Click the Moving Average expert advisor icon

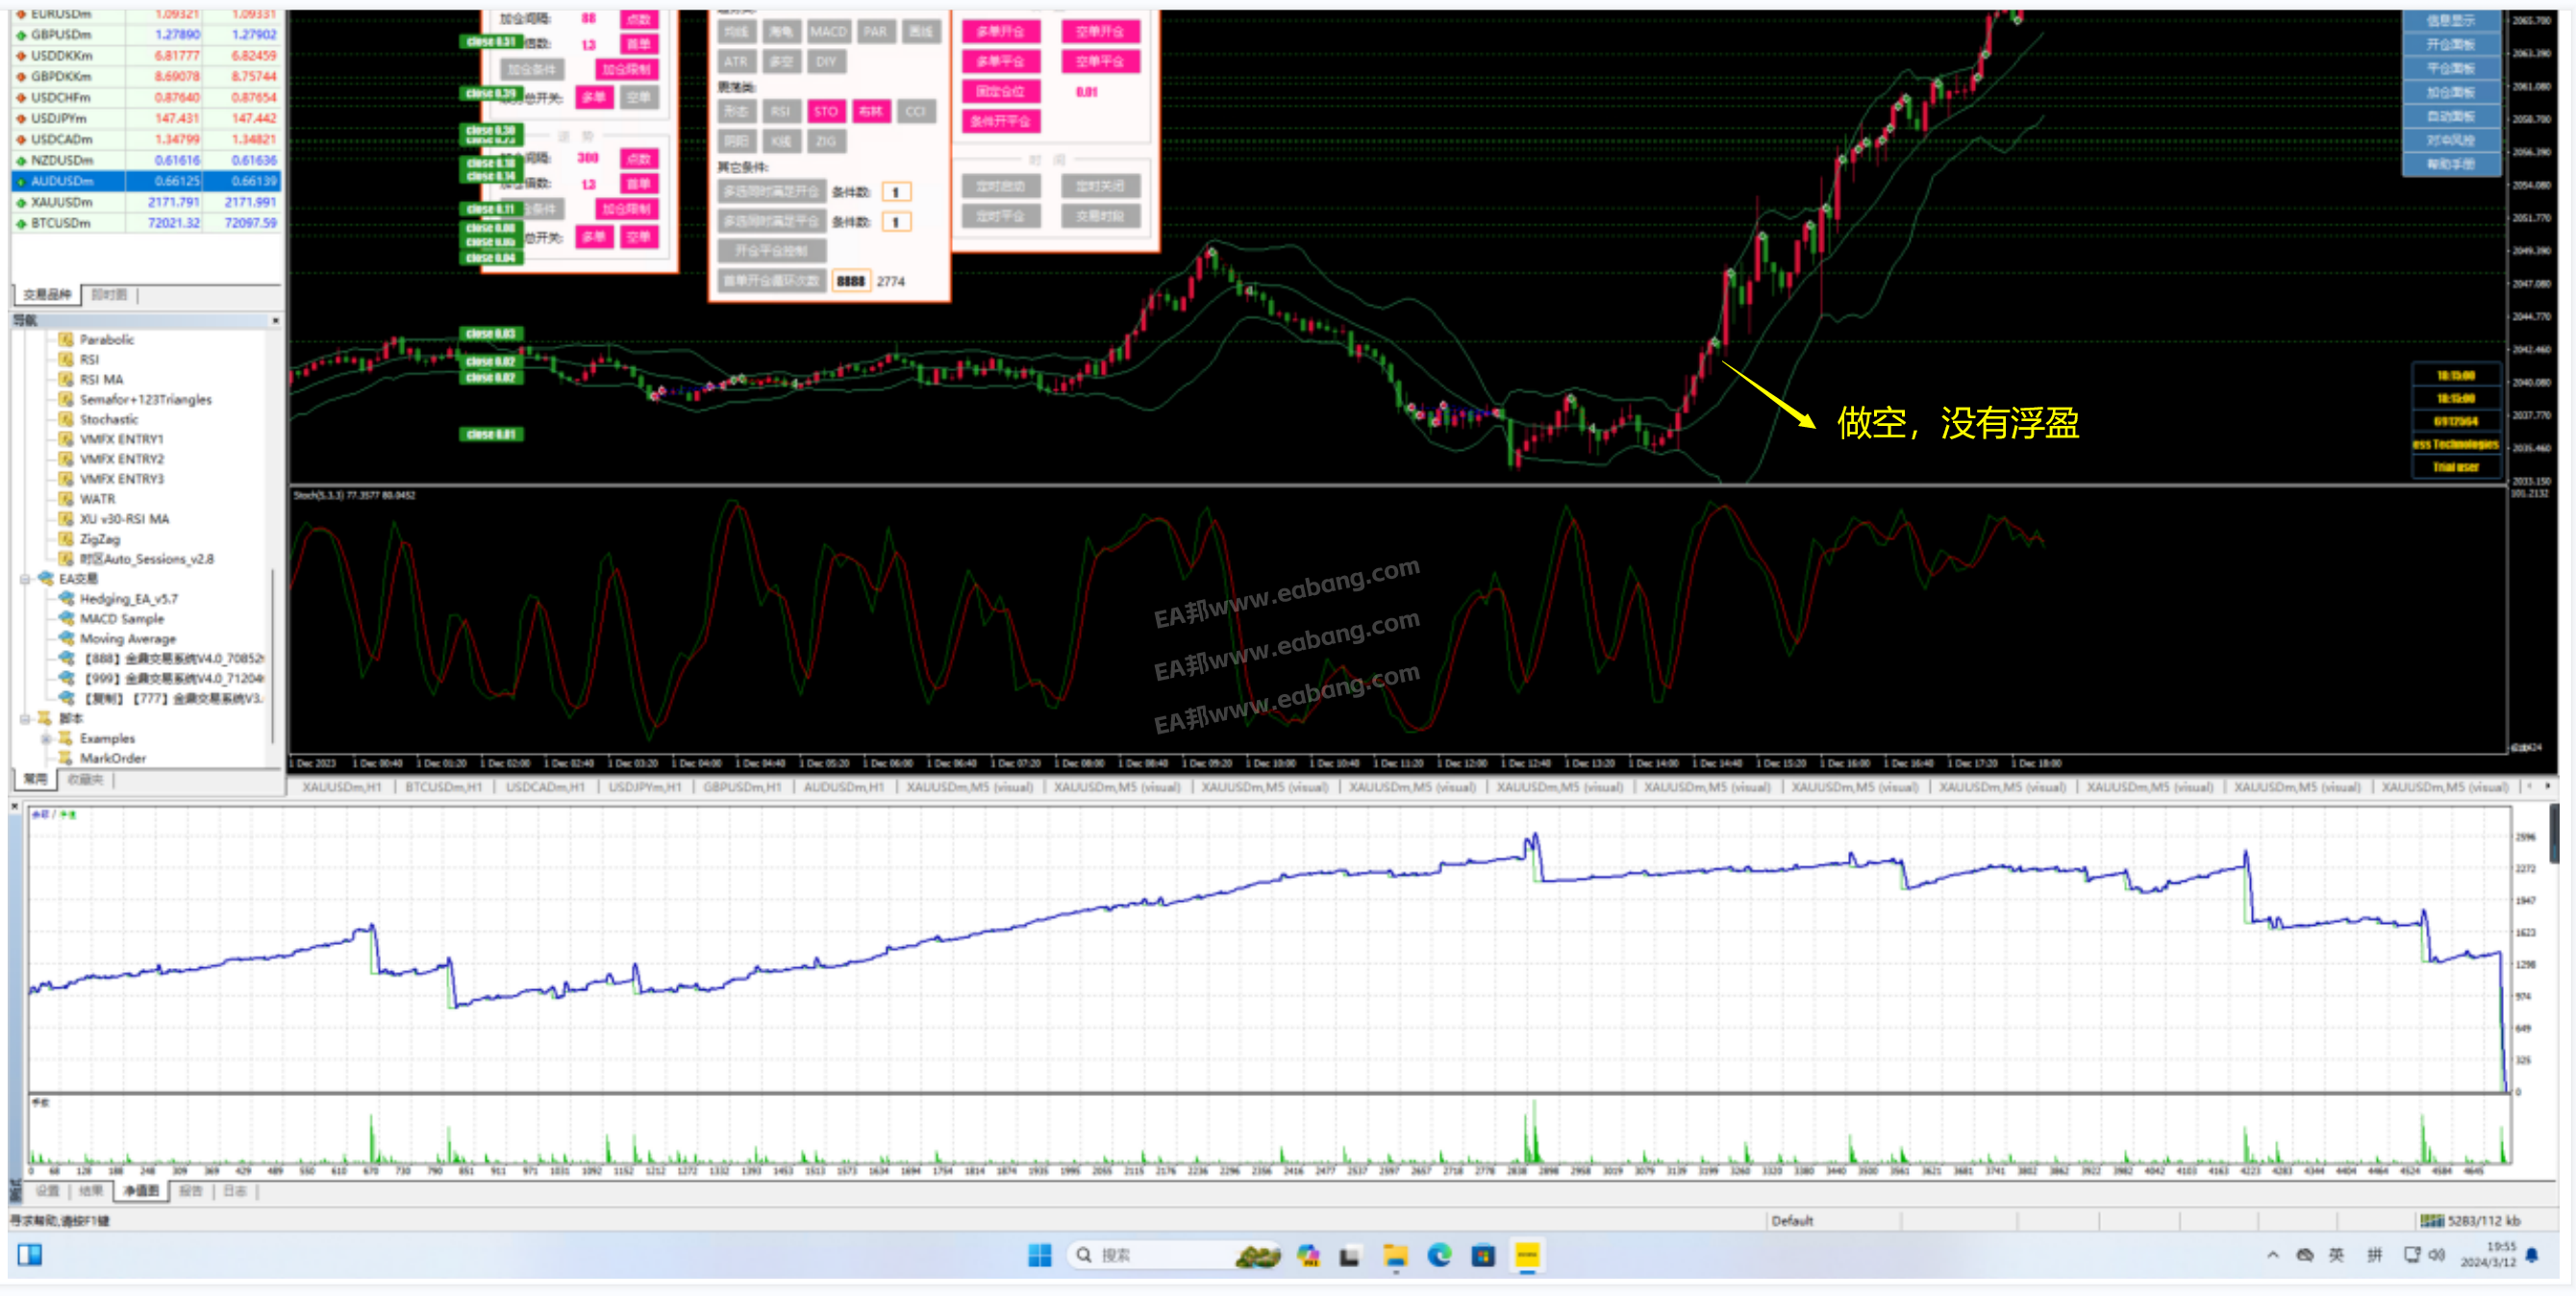click(66, 639)
